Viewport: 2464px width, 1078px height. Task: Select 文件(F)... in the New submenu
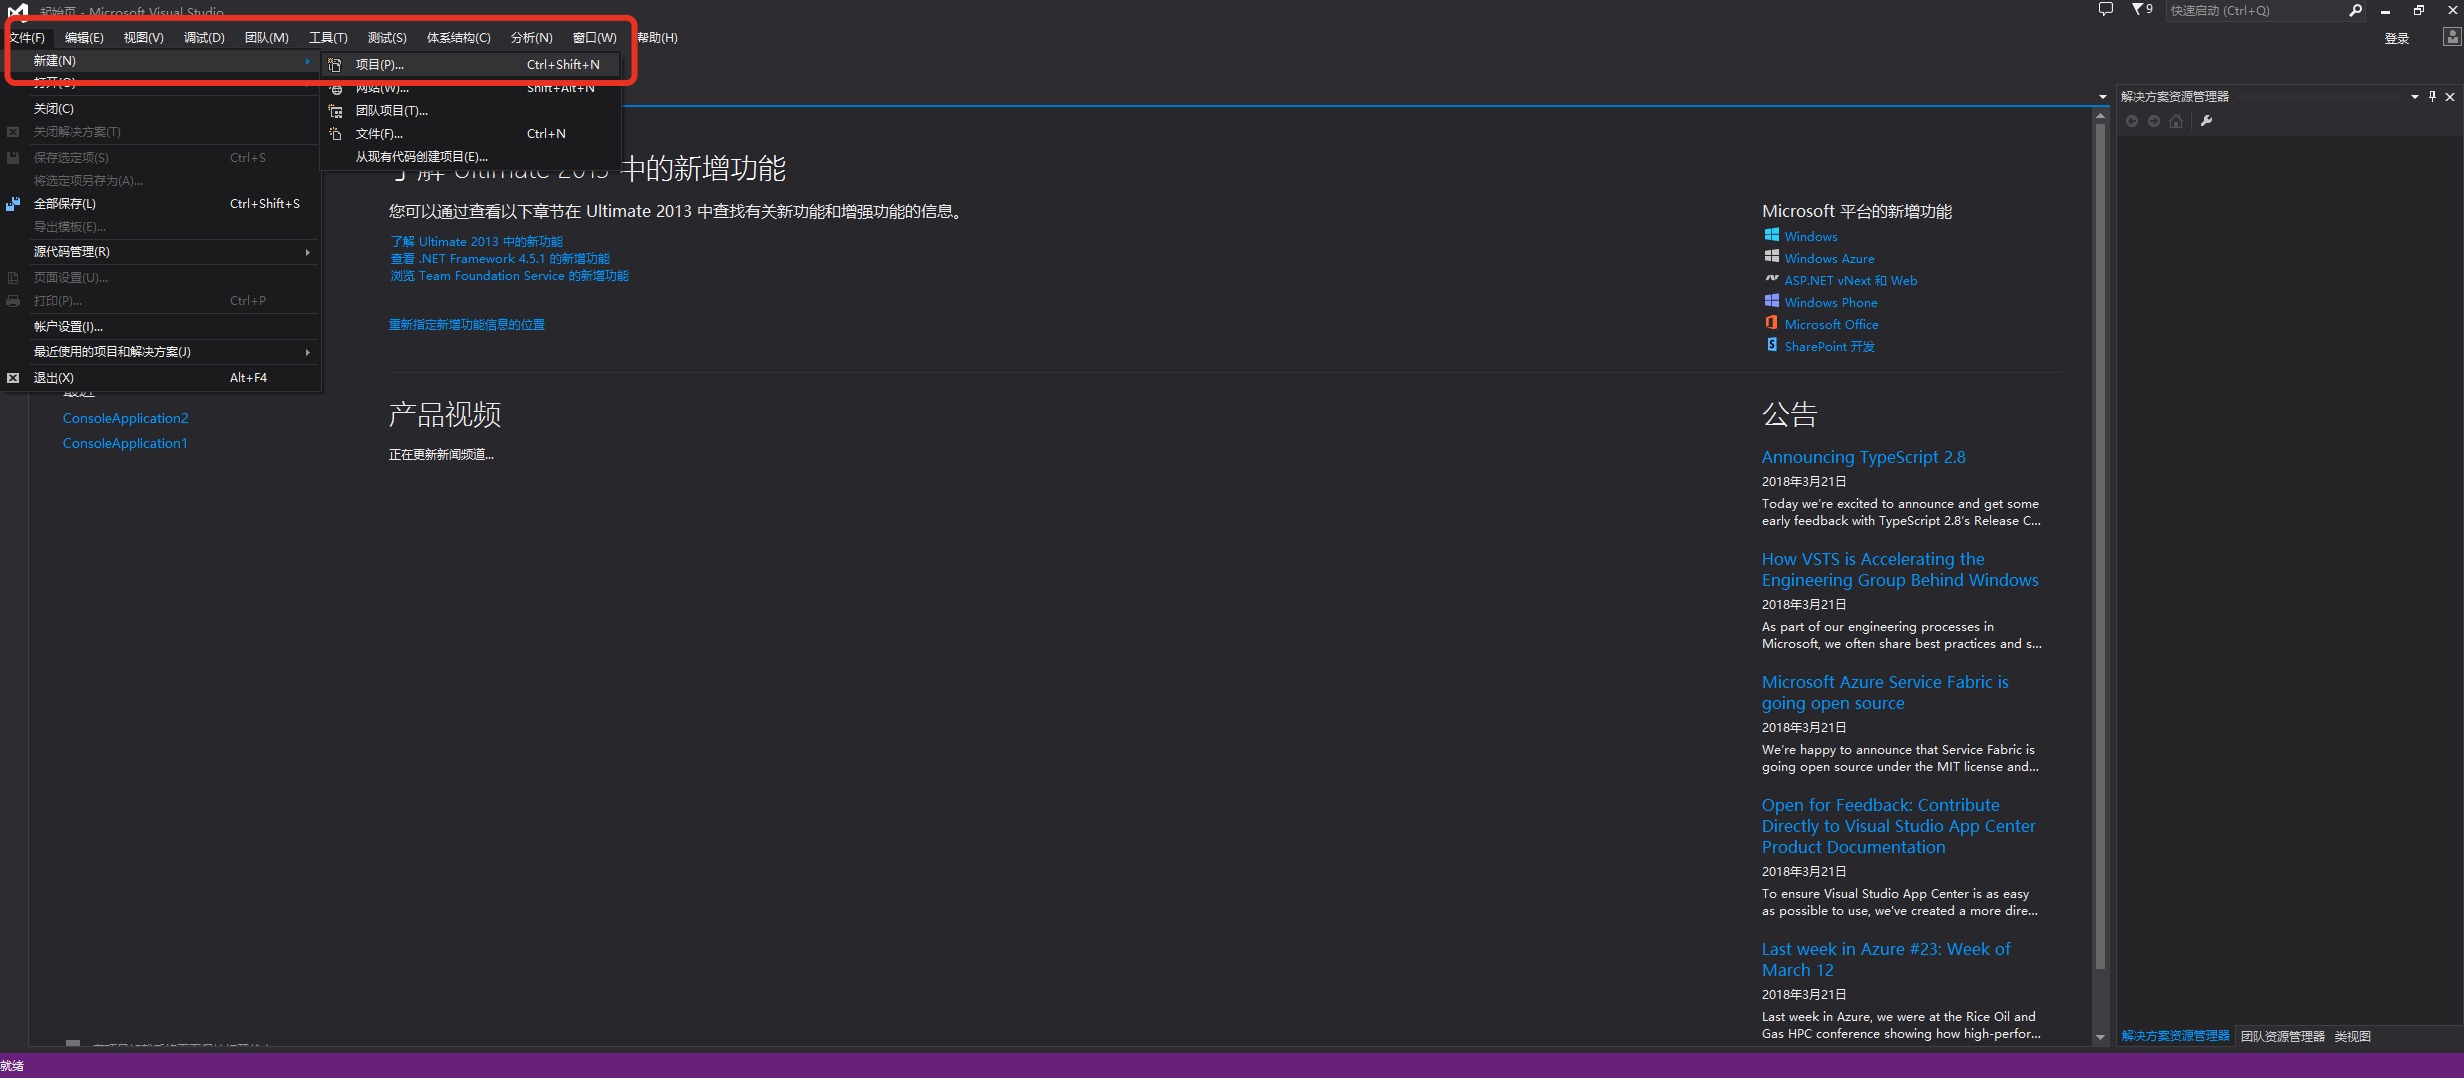click(x=471, y=134)
